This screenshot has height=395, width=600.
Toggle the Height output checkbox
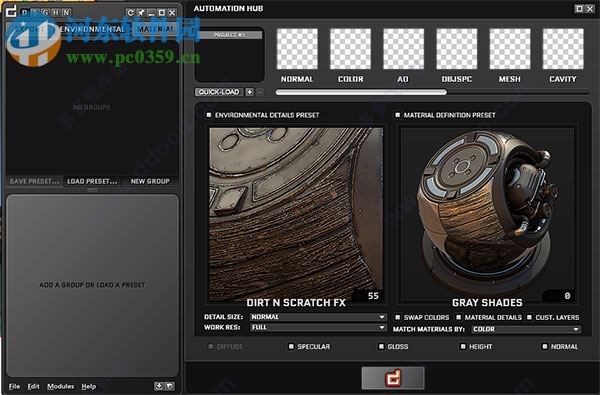point(463,346)
